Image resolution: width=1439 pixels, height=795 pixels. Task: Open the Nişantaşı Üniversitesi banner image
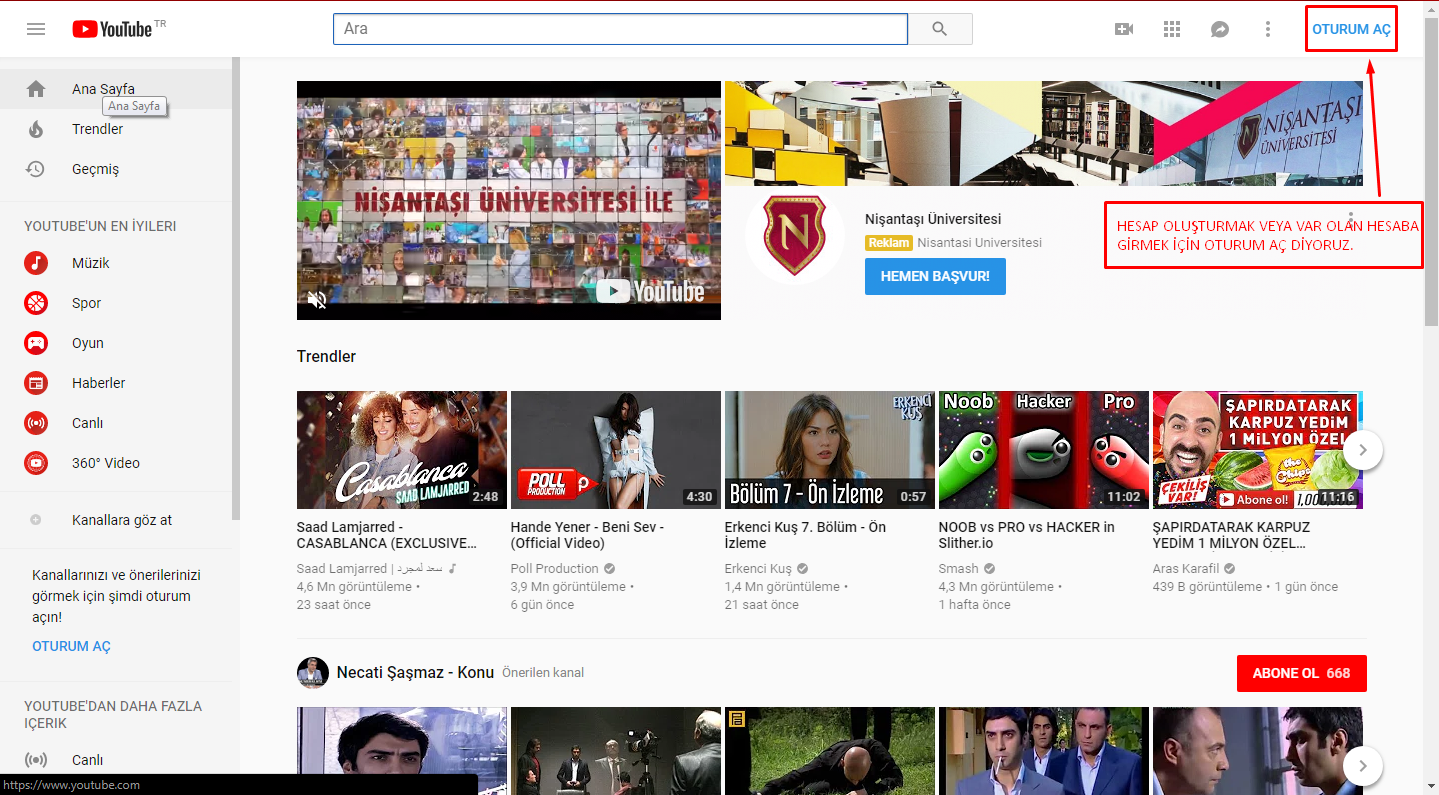[1044, 133]
